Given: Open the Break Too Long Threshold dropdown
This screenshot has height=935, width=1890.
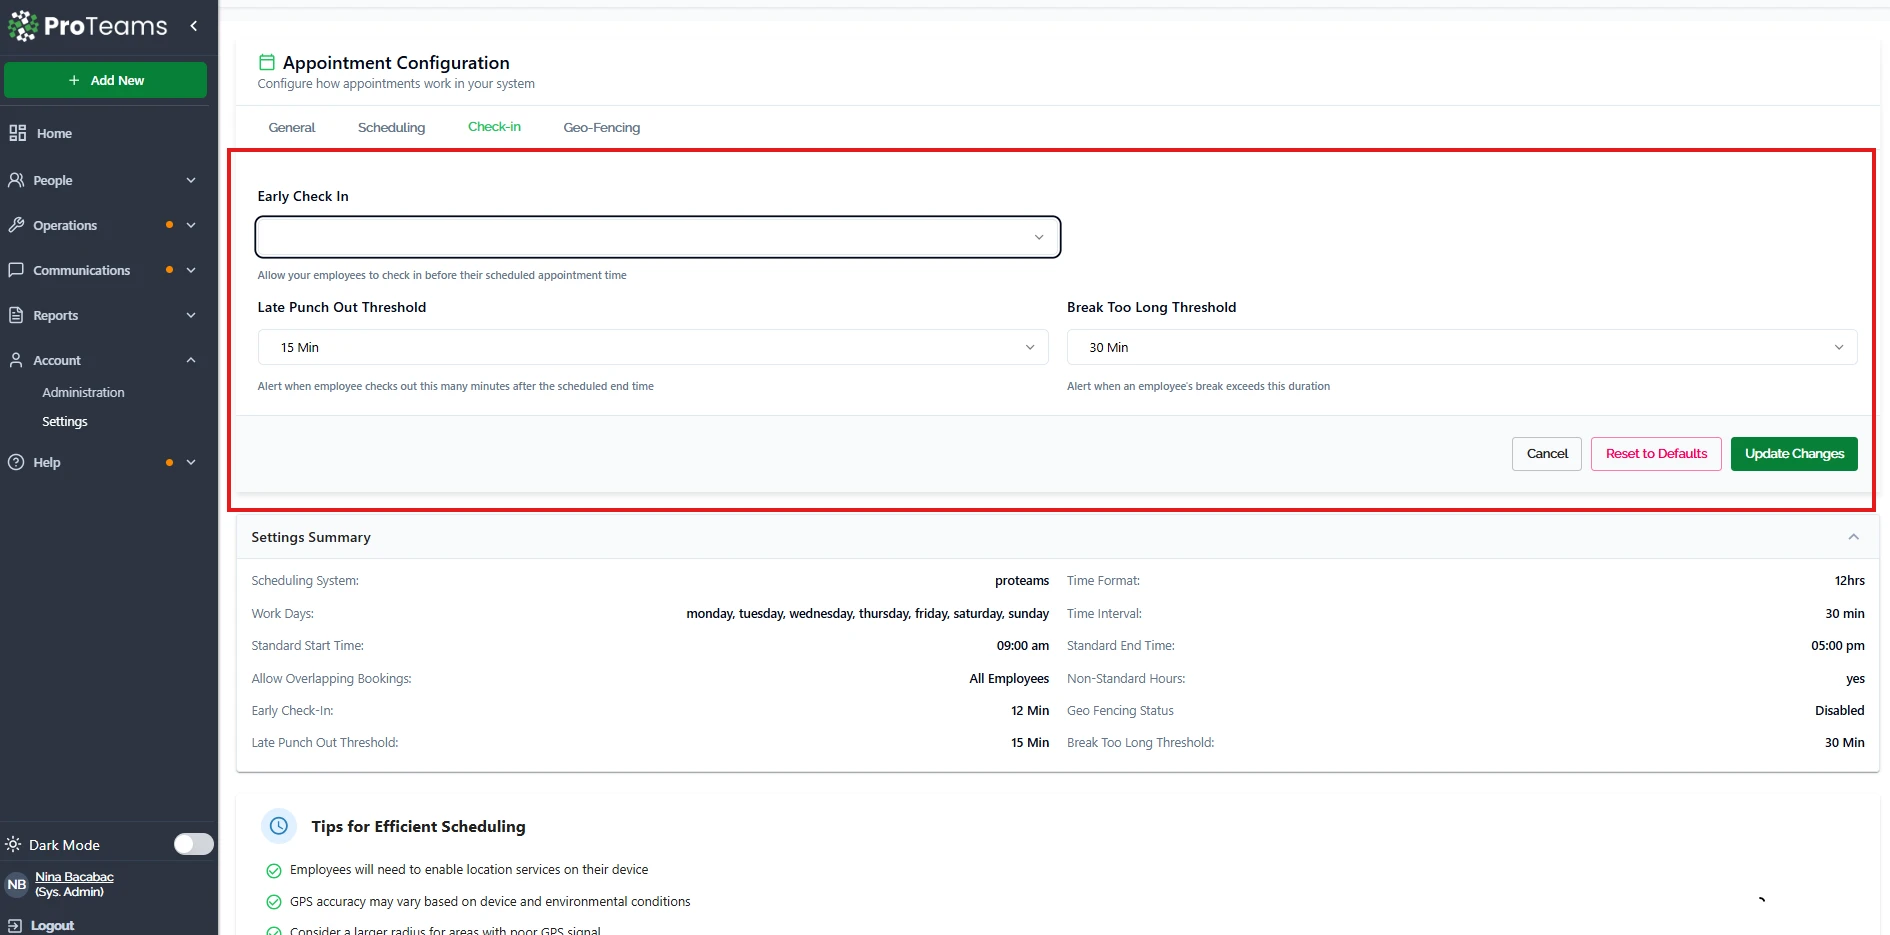Looking at the screenshot, I should [x=1461, y=347].
